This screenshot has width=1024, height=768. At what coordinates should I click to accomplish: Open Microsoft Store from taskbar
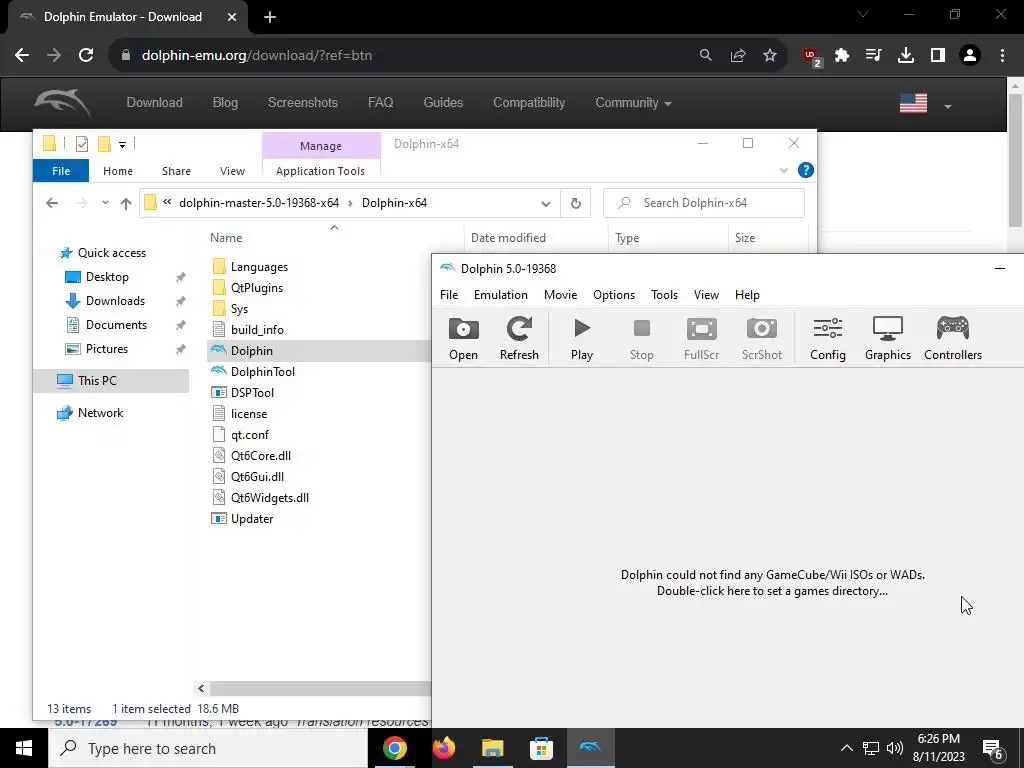(541, 748)
